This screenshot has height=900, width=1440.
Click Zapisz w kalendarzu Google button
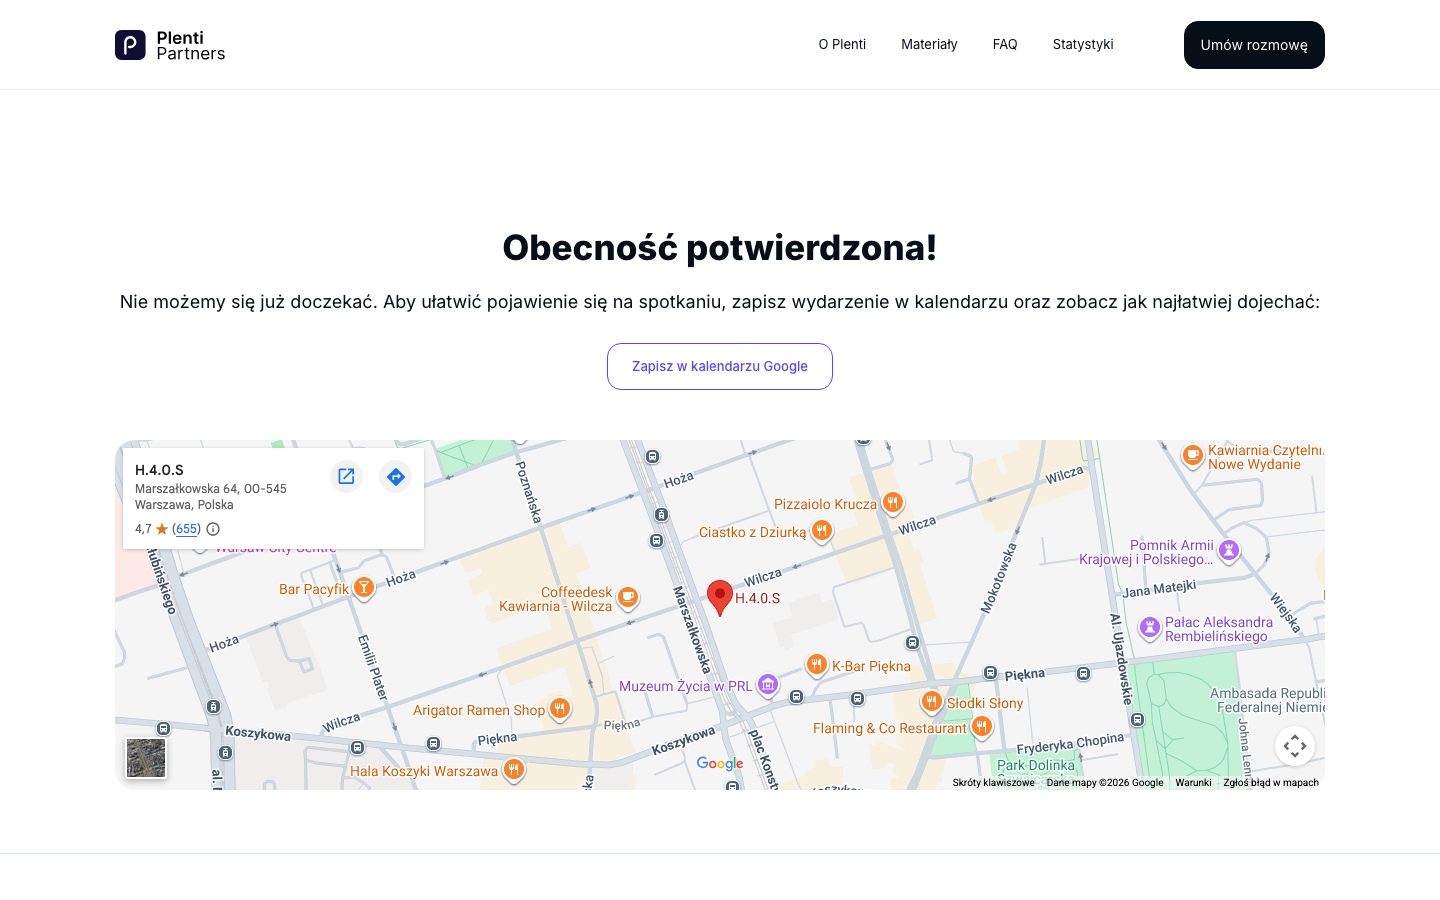(x=720, y=366)
